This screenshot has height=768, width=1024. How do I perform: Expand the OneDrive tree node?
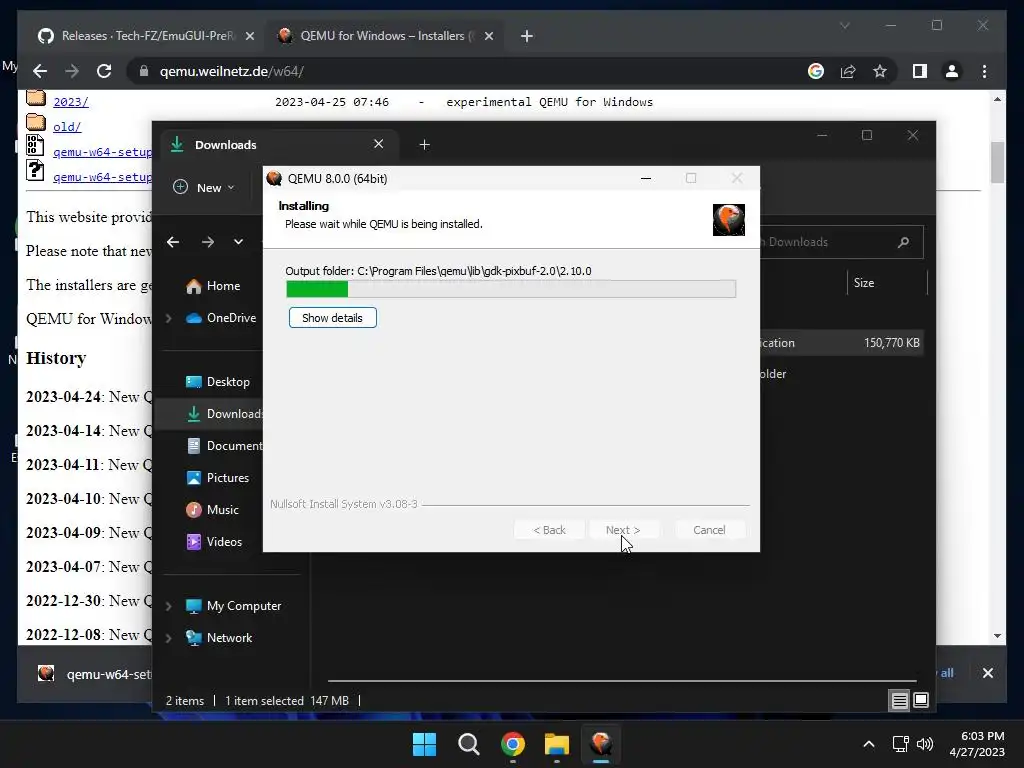pyautogui.click(x=168, y=318)
